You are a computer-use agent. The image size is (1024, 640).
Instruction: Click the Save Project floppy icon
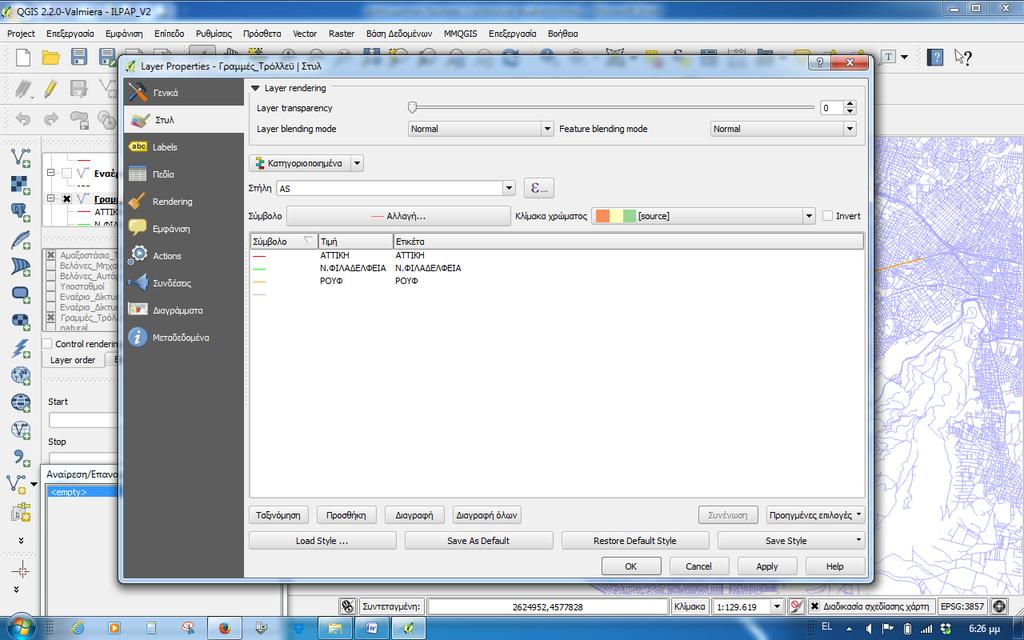tap(79, 57)
